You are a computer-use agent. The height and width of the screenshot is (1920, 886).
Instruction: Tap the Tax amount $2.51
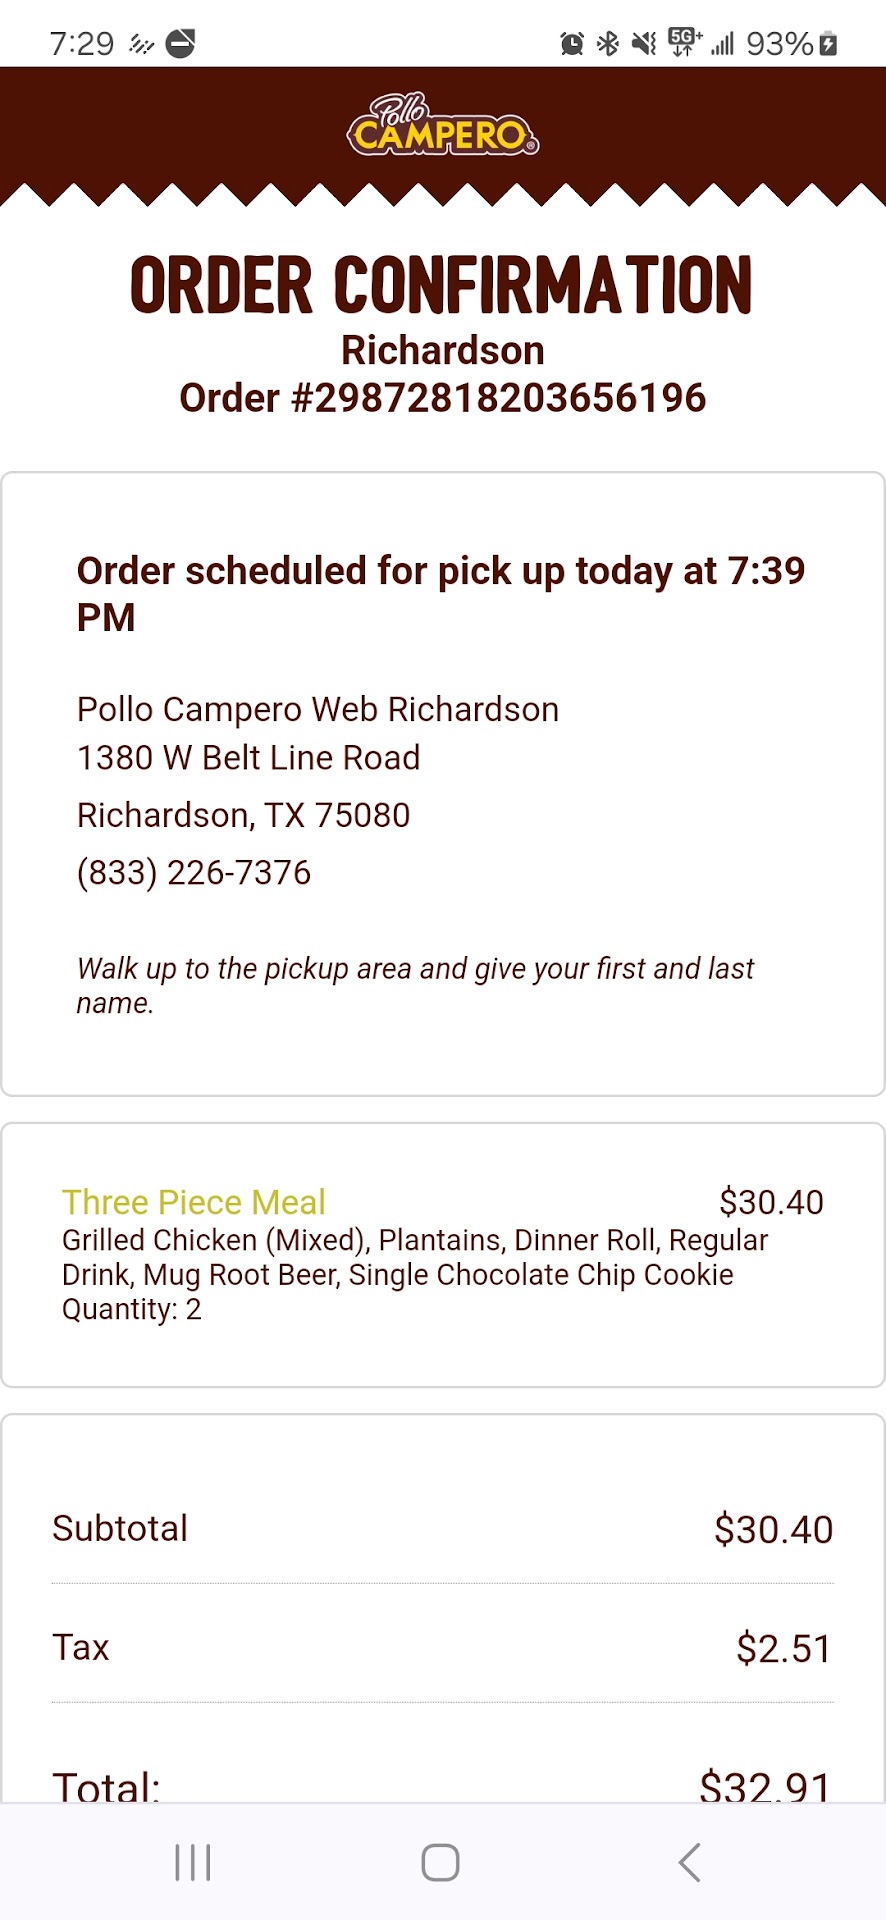click(784, 1648)
